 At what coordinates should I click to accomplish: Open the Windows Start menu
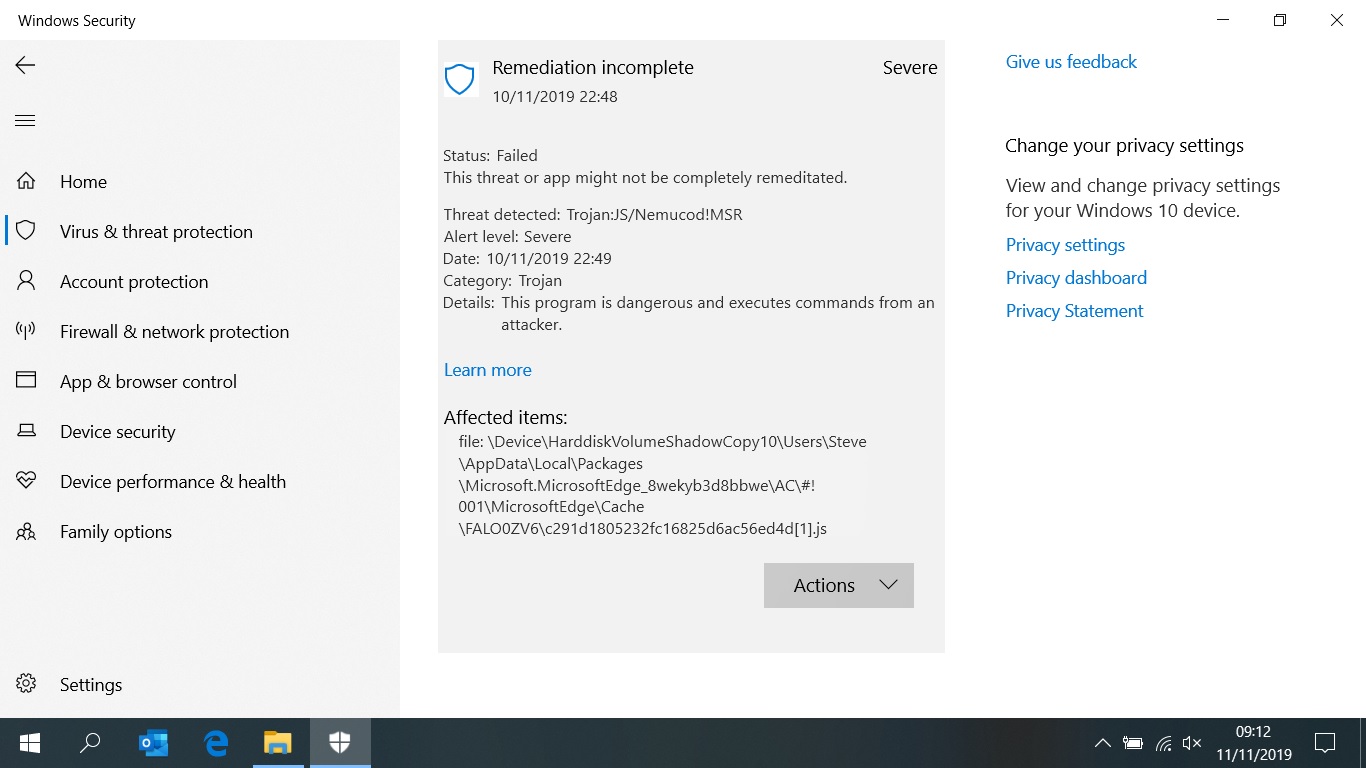tap(30, 743)
